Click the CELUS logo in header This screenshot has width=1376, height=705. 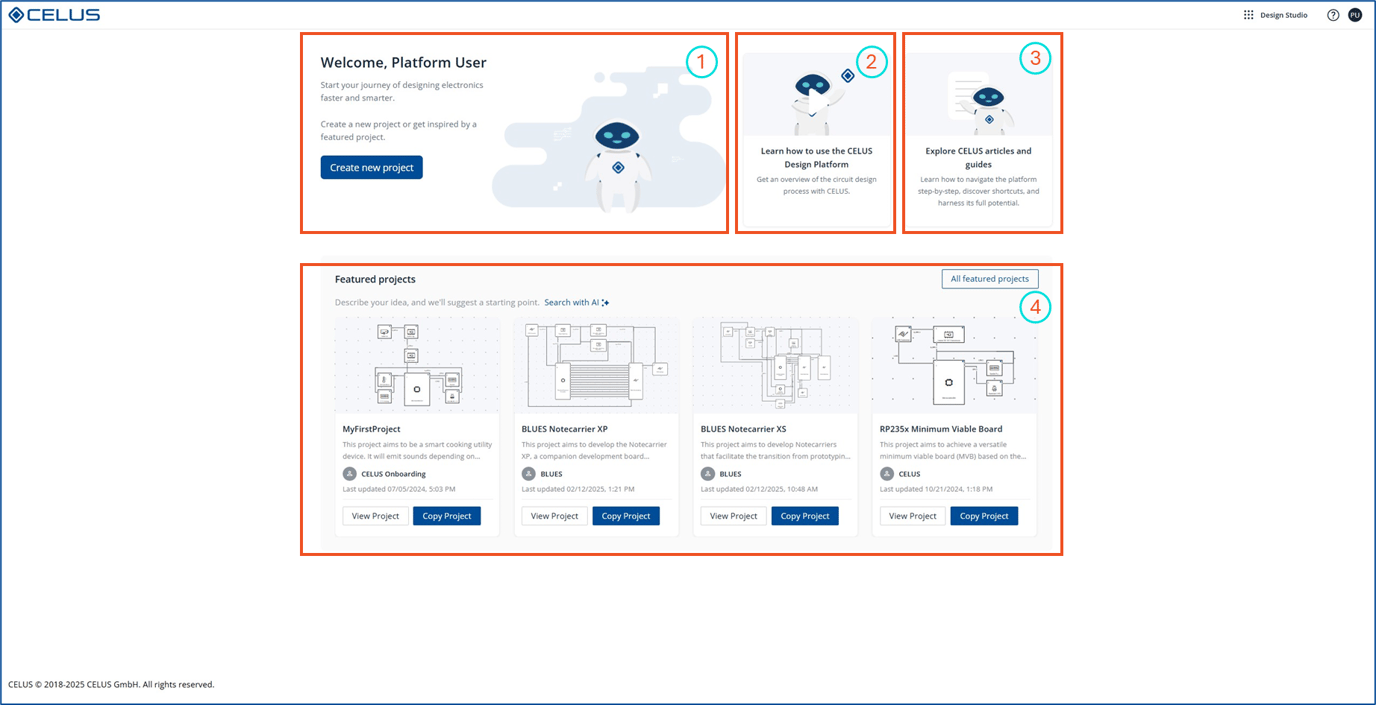click(54, 15)
